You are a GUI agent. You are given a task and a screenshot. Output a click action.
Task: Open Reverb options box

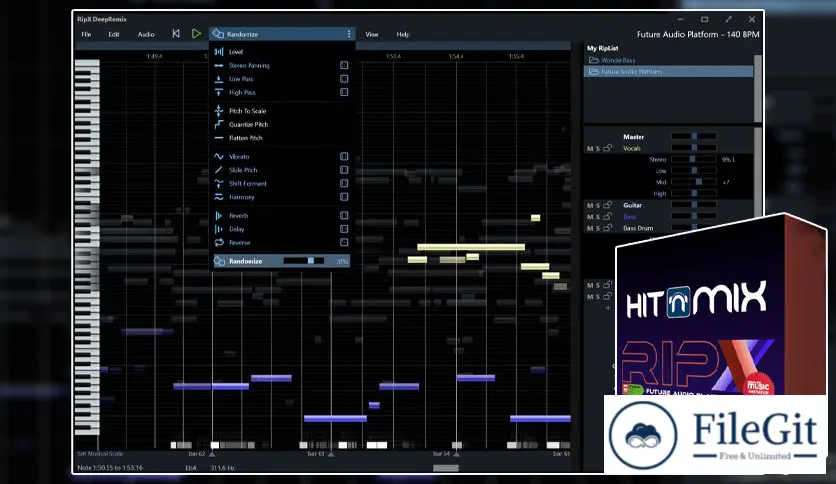point(344,215)
